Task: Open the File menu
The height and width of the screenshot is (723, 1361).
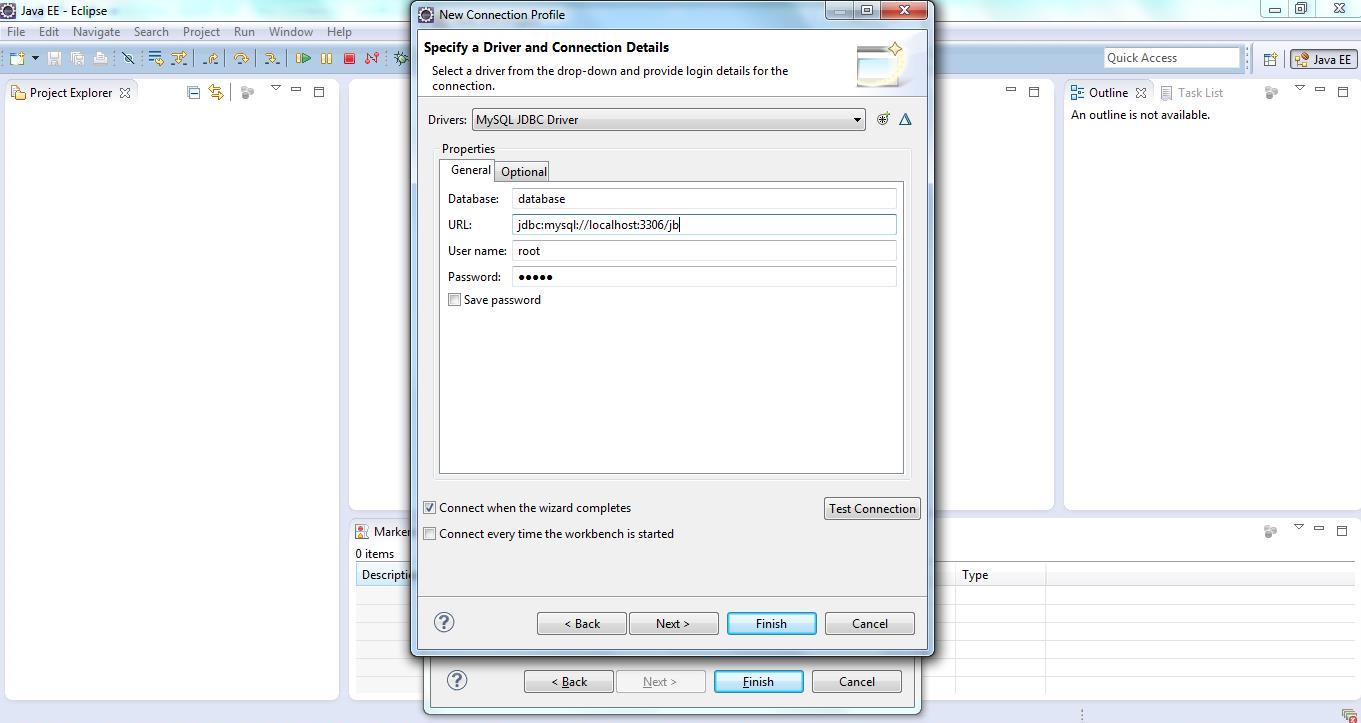Action: point(16,31)
